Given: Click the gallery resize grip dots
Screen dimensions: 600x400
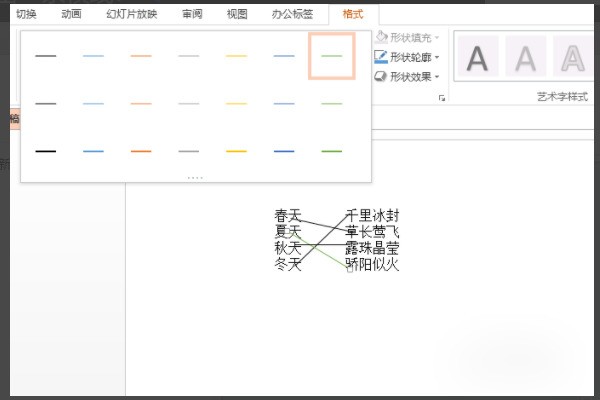Looking at the screenshot, I should pos(195,178).
